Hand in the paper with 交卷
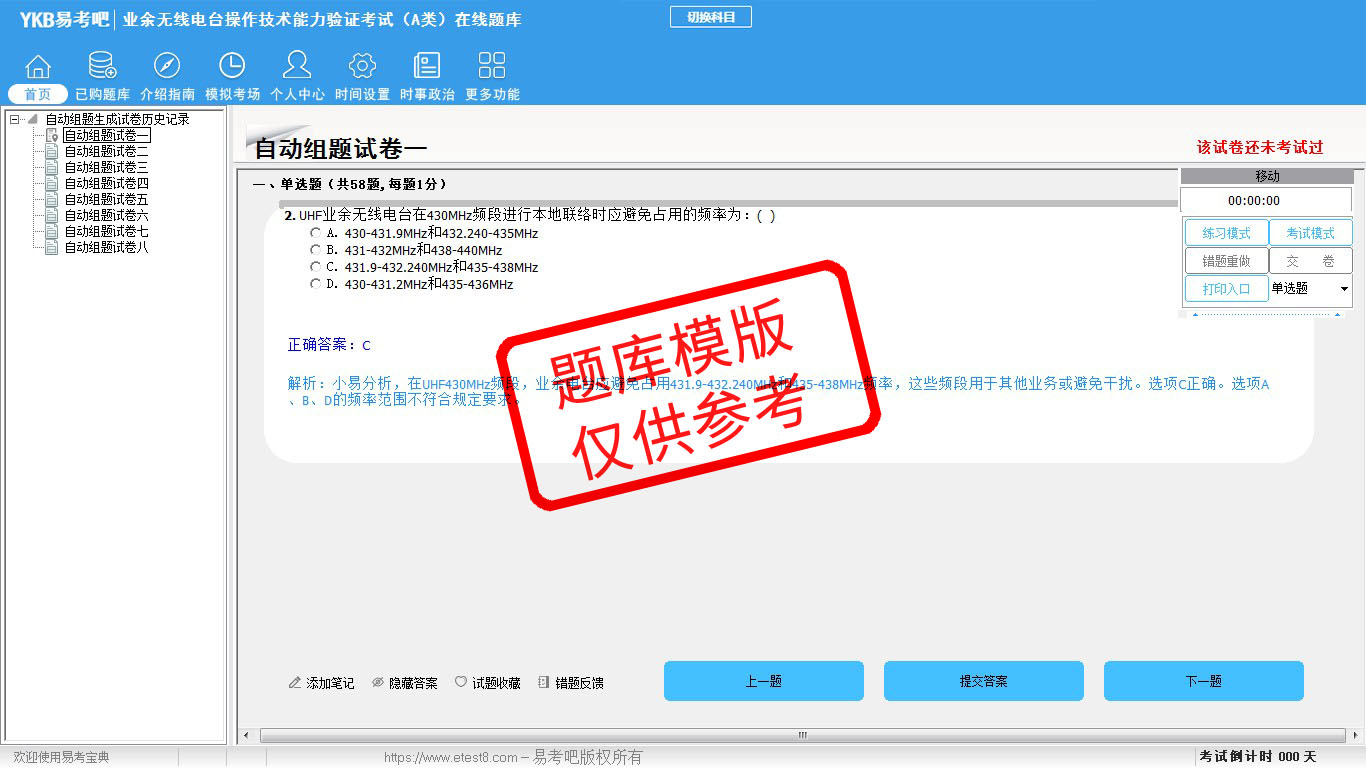Screen dimensions: 1366x768 (x=1310, y=261)
